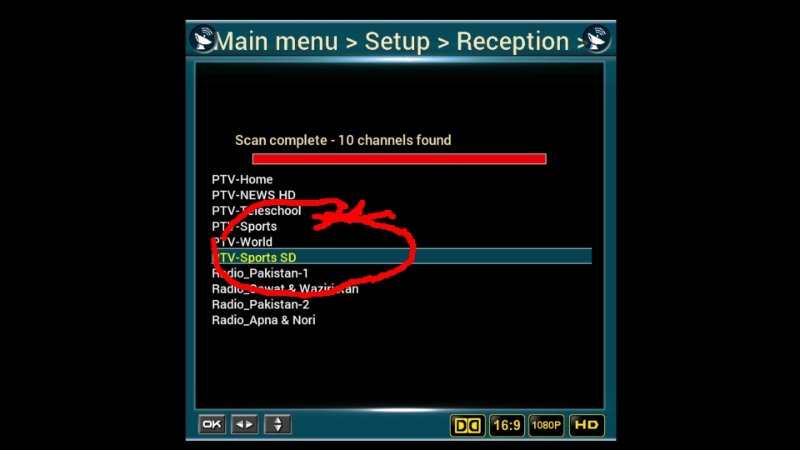Click the Setup breadcrumb in title
This screenshot has height=450, width=800.
(397, 41)
